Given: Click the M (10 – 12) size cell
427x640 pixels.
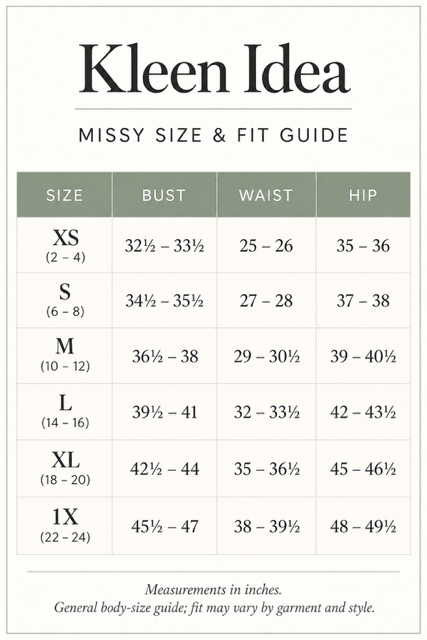Looking at the screenshot, I should point(64,356).
